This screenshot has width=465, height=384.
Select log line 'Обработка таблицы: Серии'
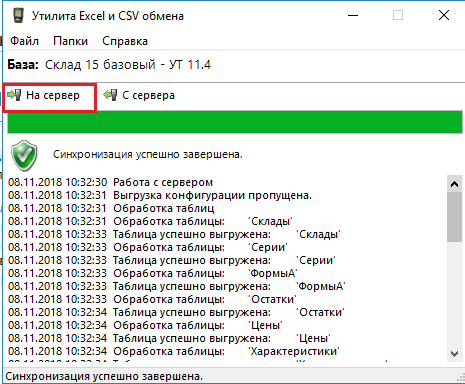(x=148, y=247)
